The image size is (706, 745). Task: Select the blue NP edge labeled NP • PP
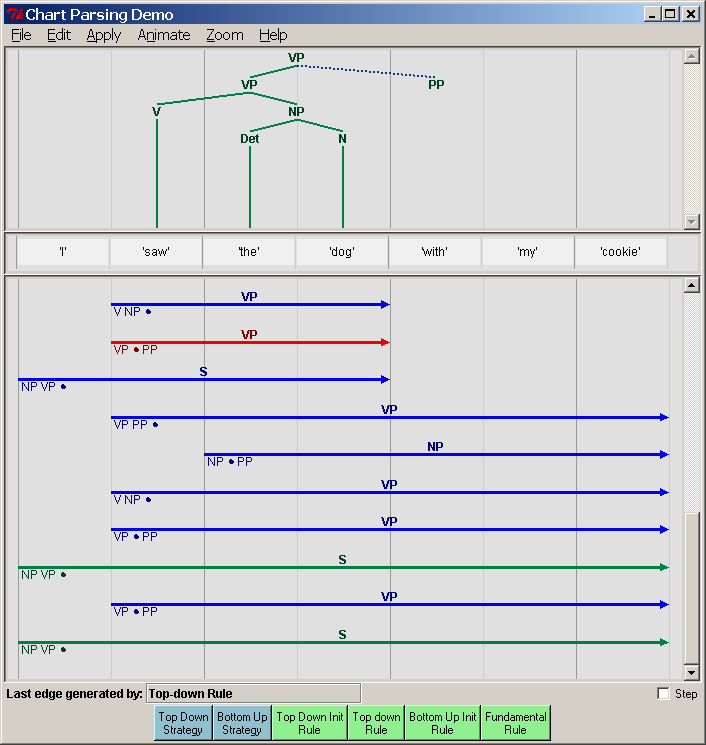436,455
